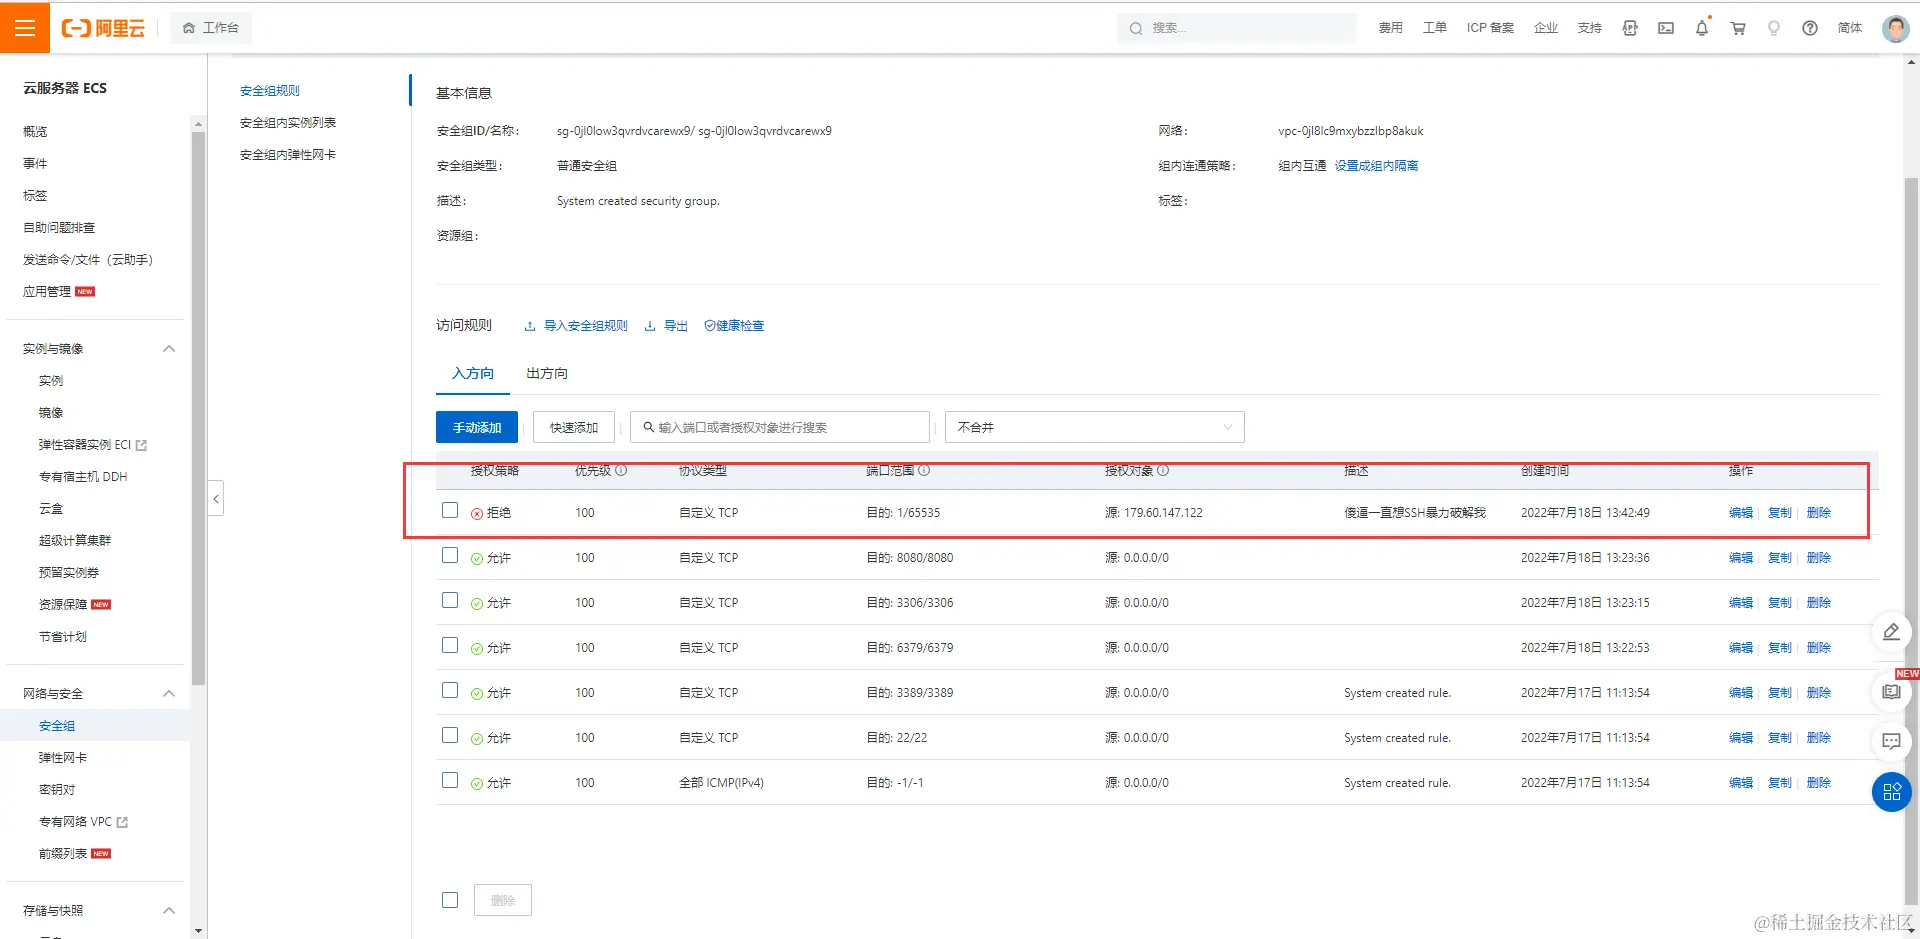Switch to the 入方向 tab
Viewport: 1920px width, 939px height.
click(473, 373)
